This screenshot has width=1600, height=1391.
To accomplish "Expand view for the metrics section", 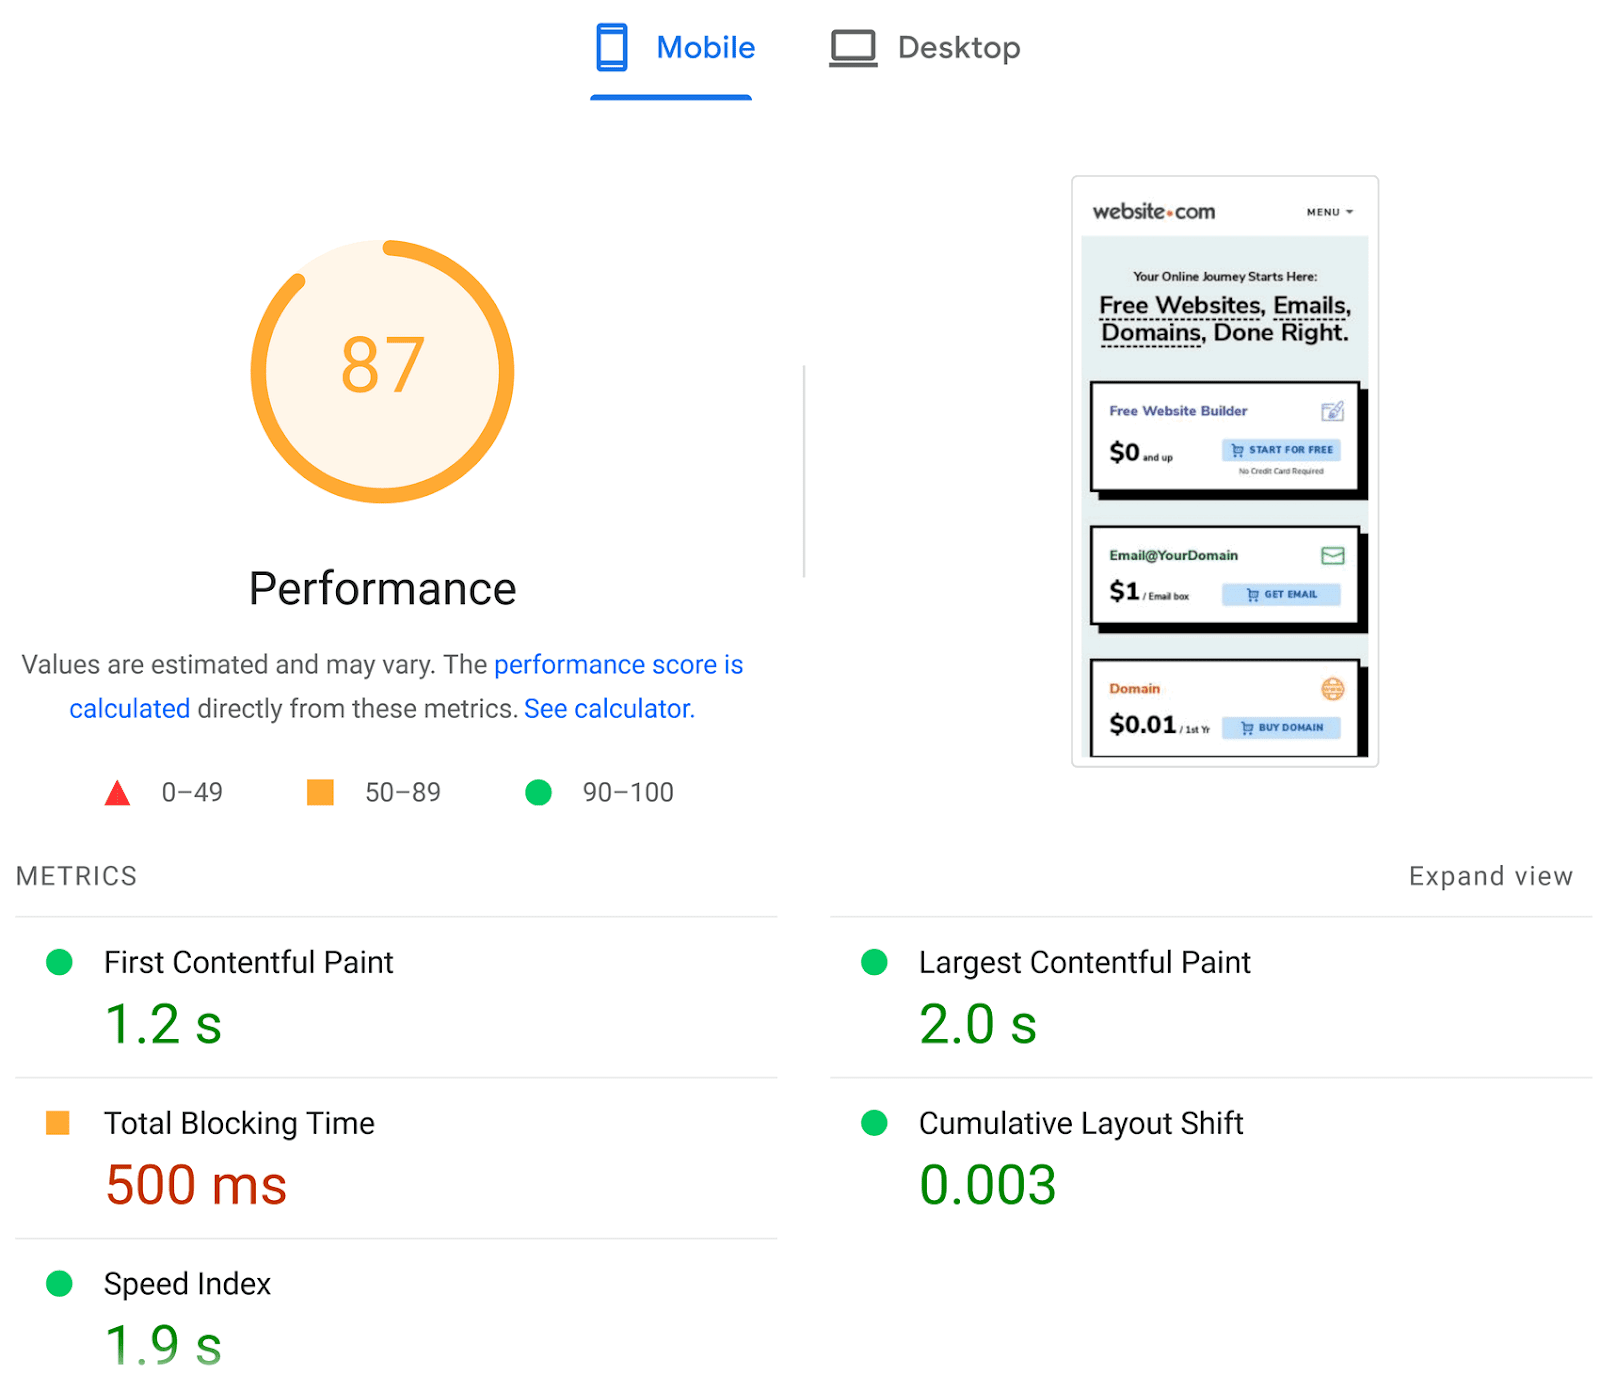I will 1490,875.
